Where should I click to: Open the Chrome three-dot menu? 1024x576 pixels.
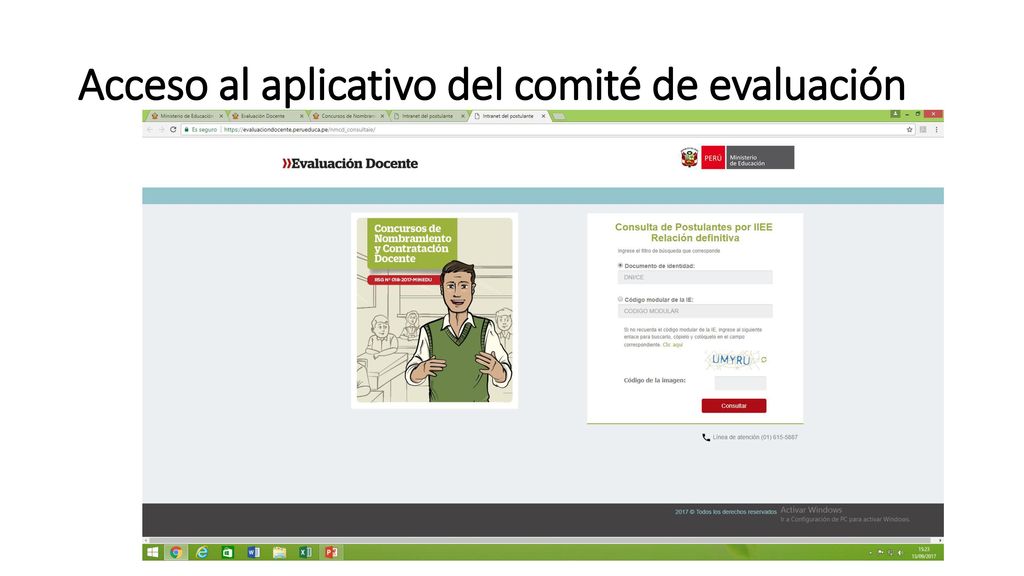tap(936, 129)
